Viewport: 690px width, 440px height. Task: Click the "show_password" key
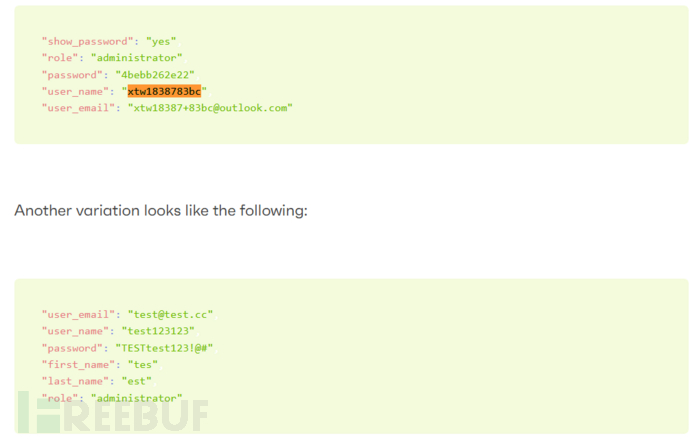click(87, 41)
